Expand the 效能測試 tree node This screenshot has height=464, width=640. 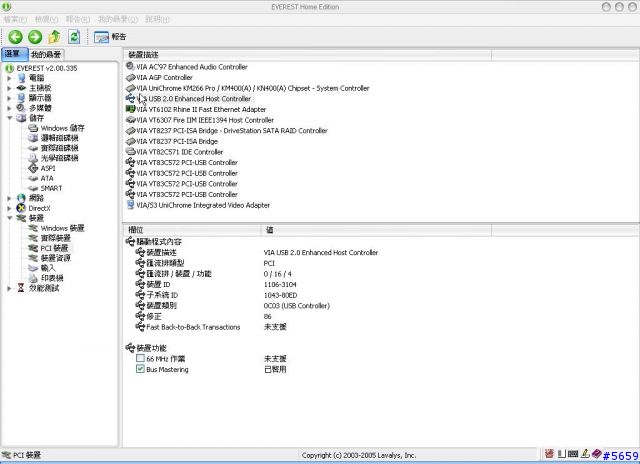coord(9,288)
